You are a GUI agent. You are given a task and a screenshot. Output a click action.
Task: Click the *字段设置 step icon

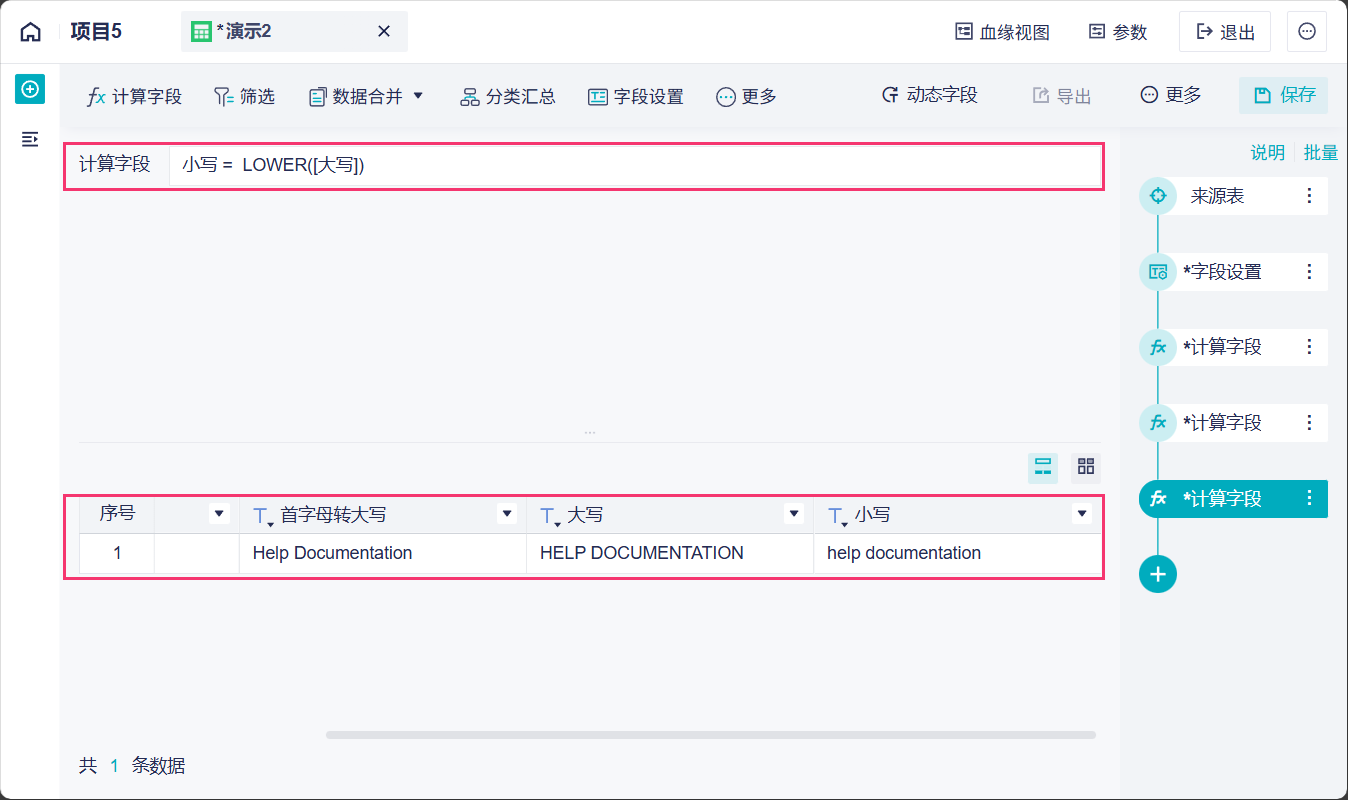1158,272
